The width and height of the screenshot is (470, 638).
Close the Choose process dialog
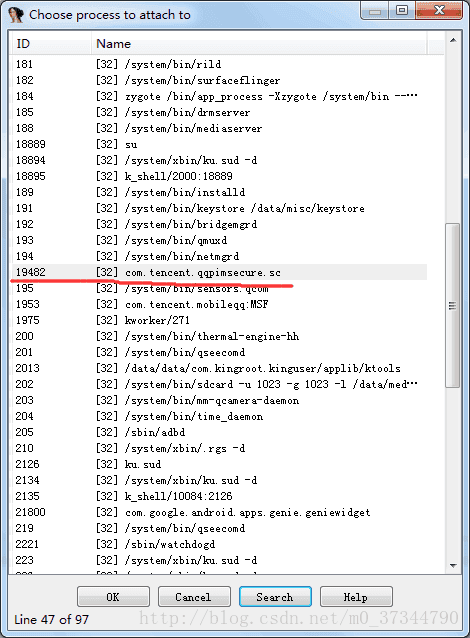coord(439,10)
